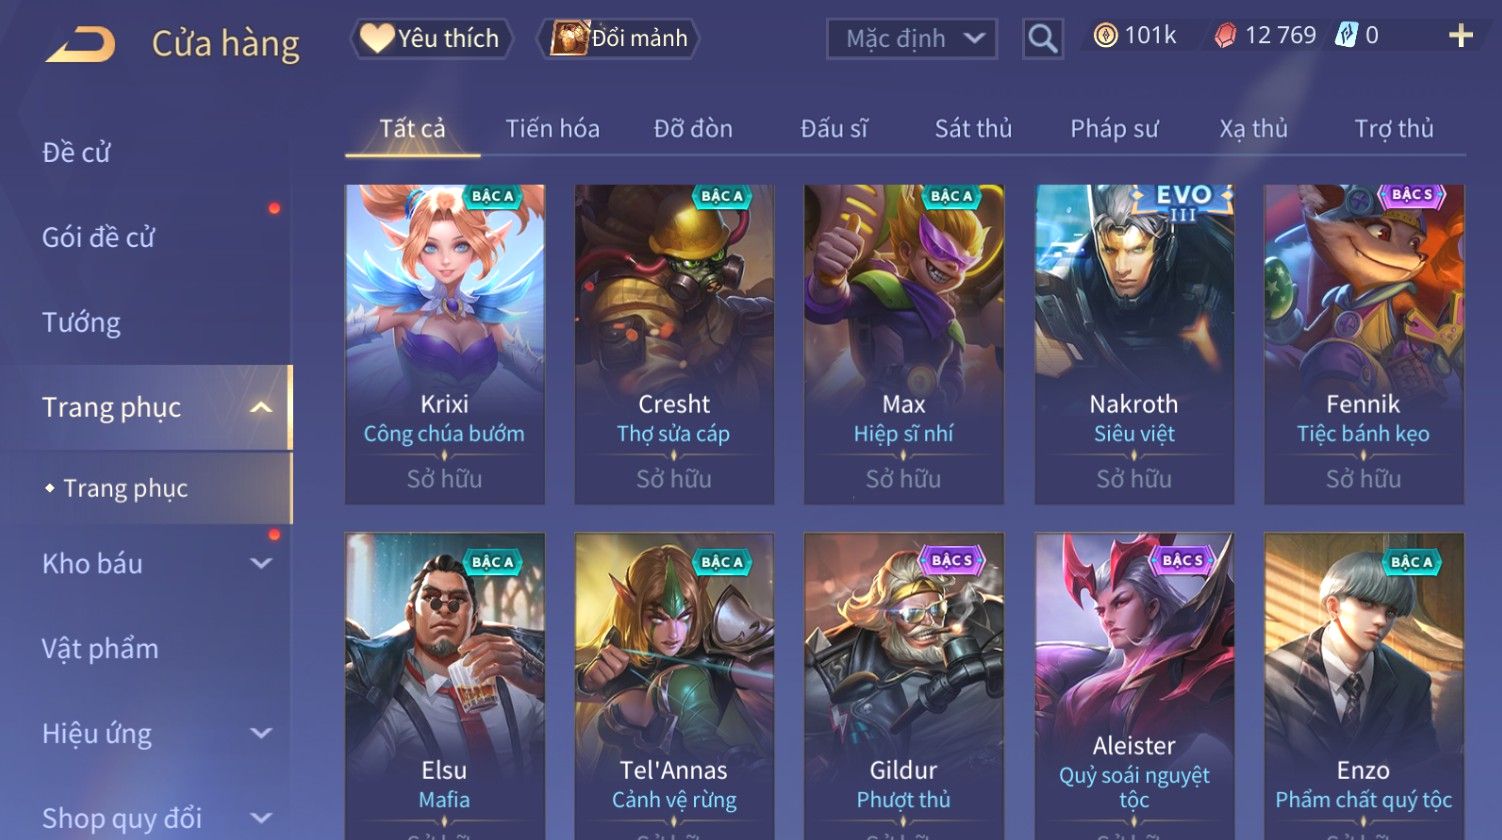Screen dimensions: 1502x840
Task: Open Krixi Công chúa bướm skin card
Action: [445, 344]
